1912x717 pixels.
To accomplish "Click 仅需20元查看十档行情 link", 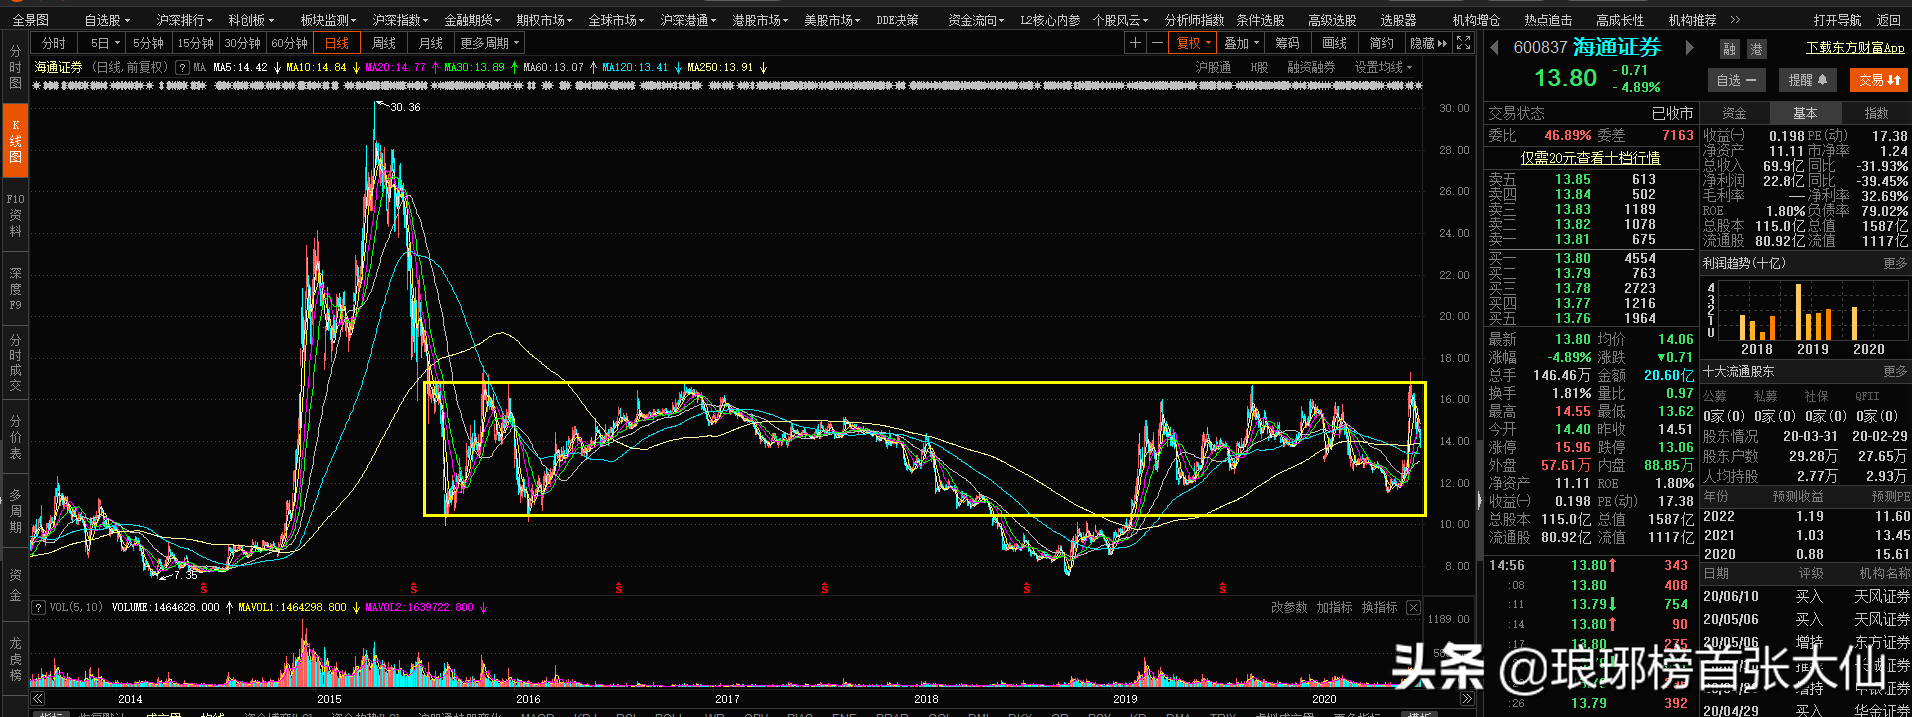I will point(1590,158).
